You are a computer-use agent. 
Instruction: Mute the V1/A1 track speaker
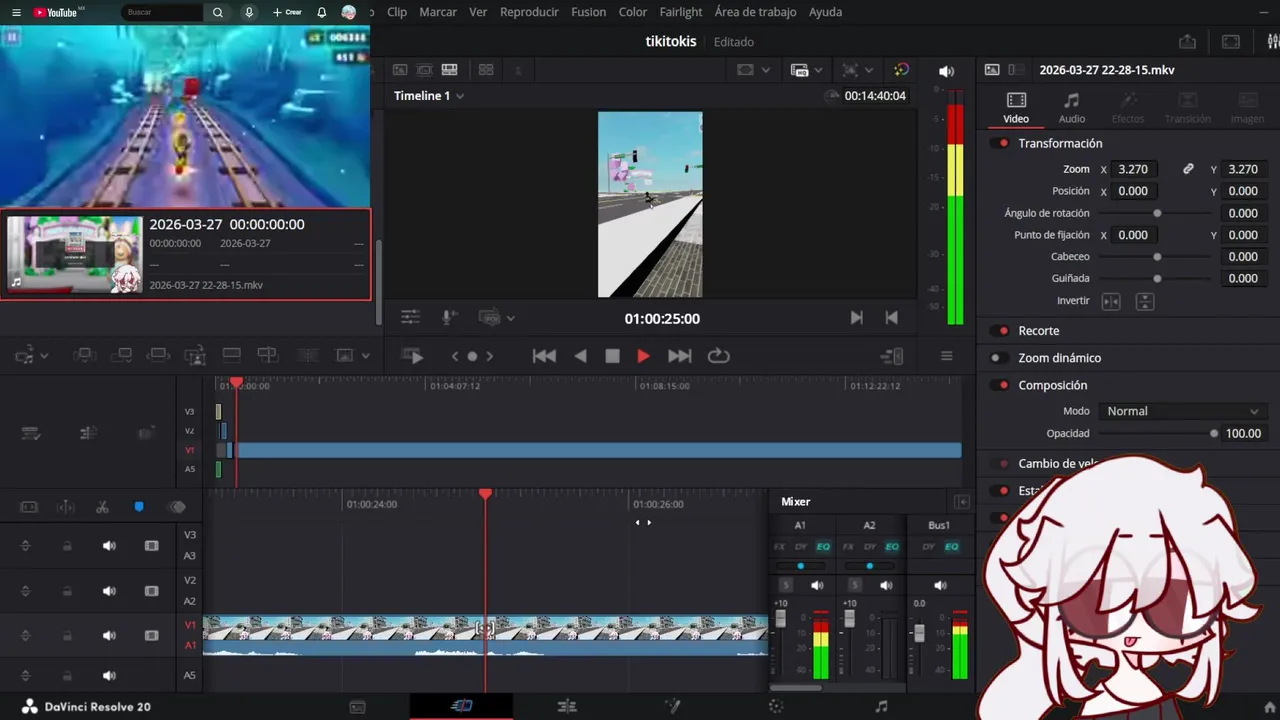pyautogui.click(x=109, y=635)
